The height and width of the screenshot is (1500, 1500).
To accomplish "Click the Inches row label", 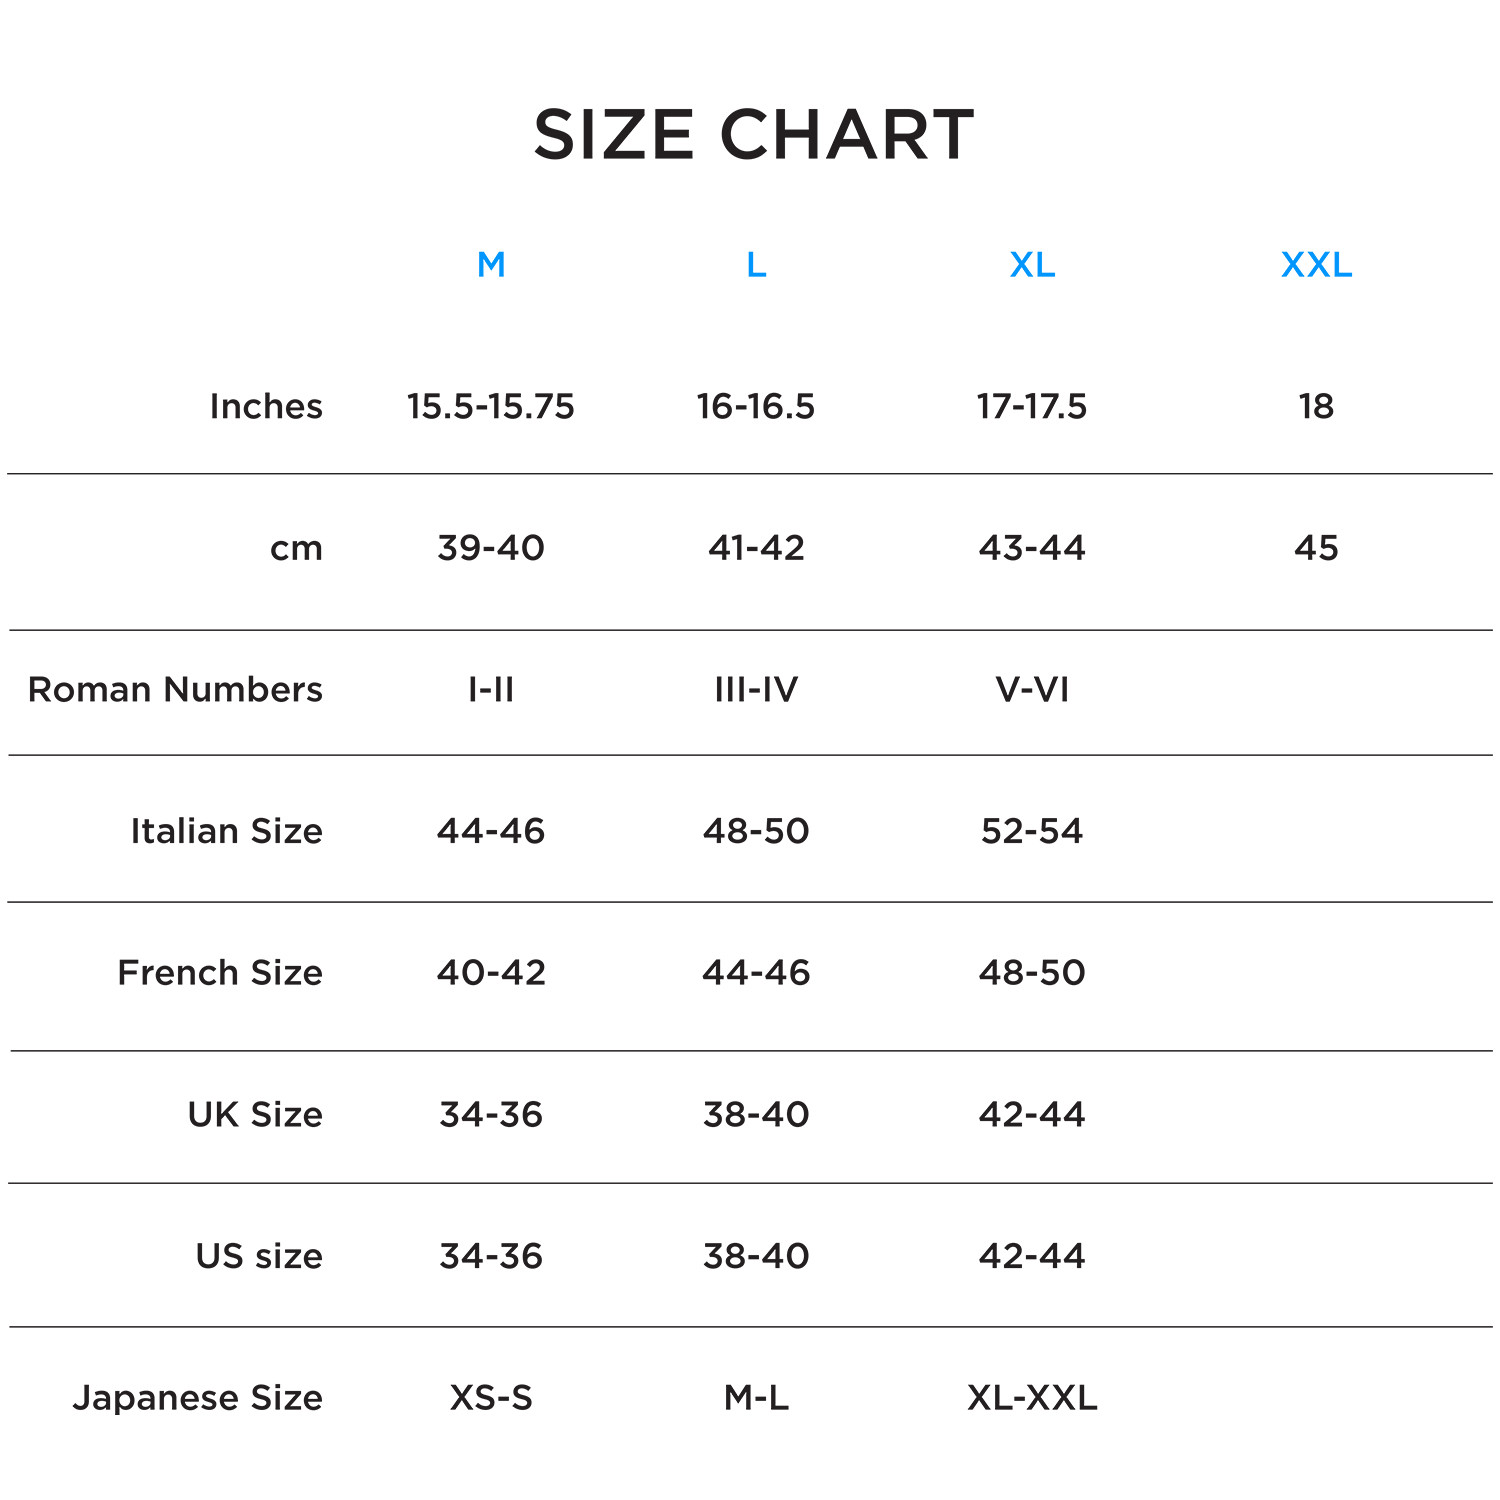I will [x=266, y=406].
